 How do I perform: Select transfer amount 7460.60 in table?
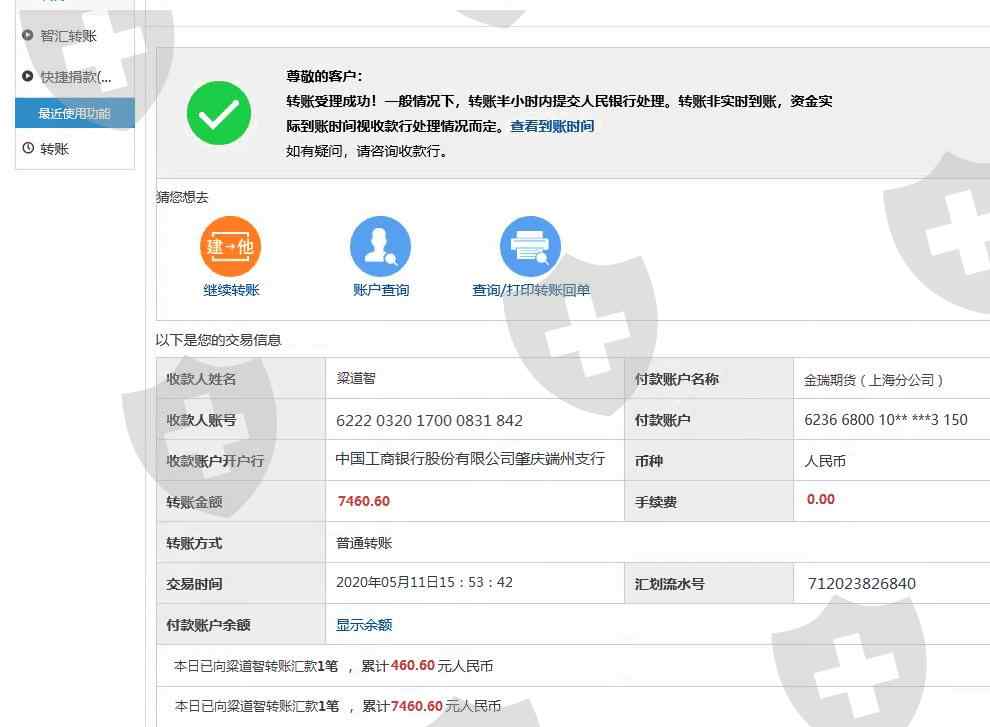(364, 501)
